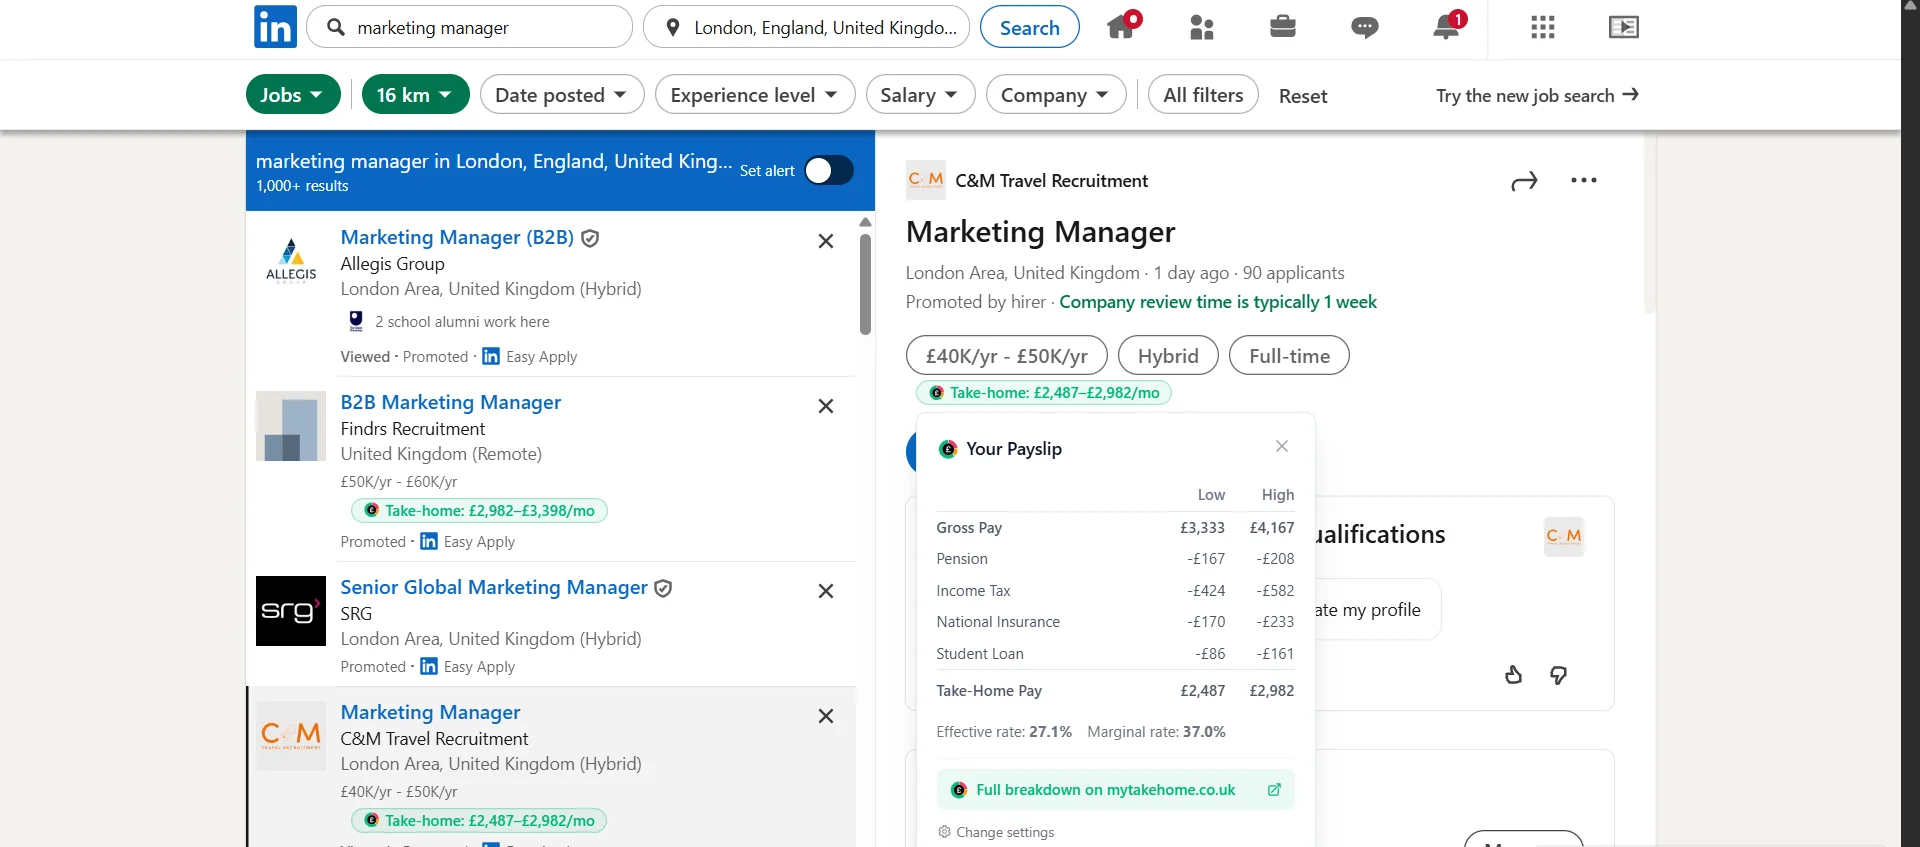Share this job via arrow icon
This screenshot has height=847, width=1920.
pyautogui.click(x=1524, y=181)
